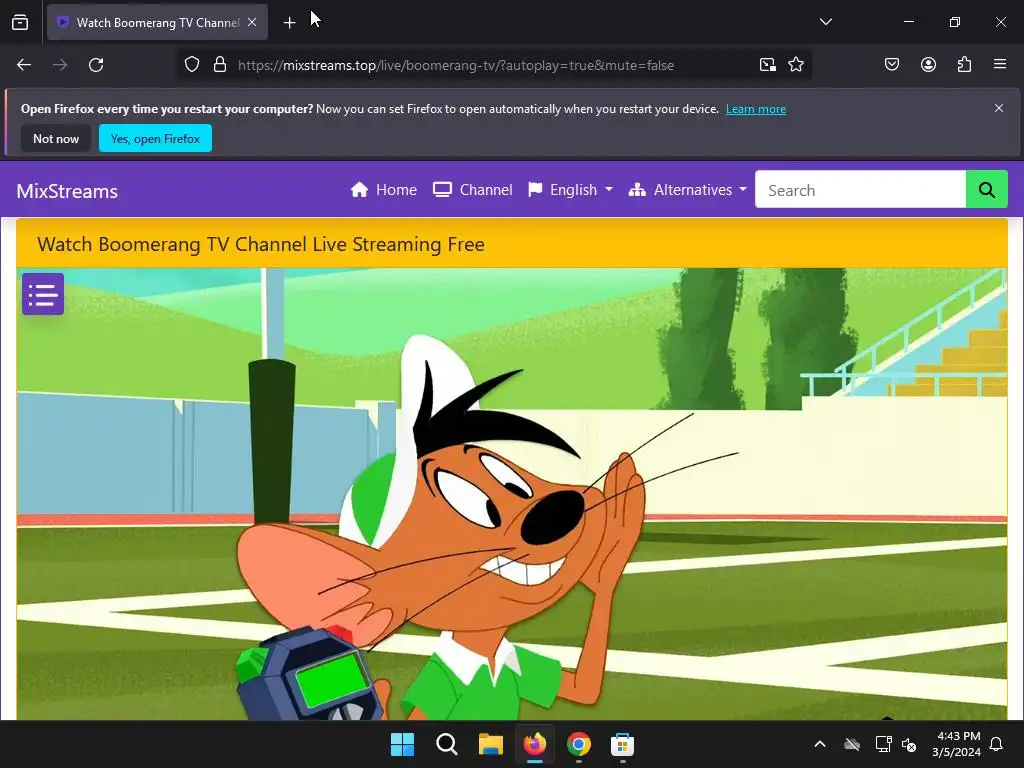
Task: Click the browser Back arrow
Action: click(24, 65)
